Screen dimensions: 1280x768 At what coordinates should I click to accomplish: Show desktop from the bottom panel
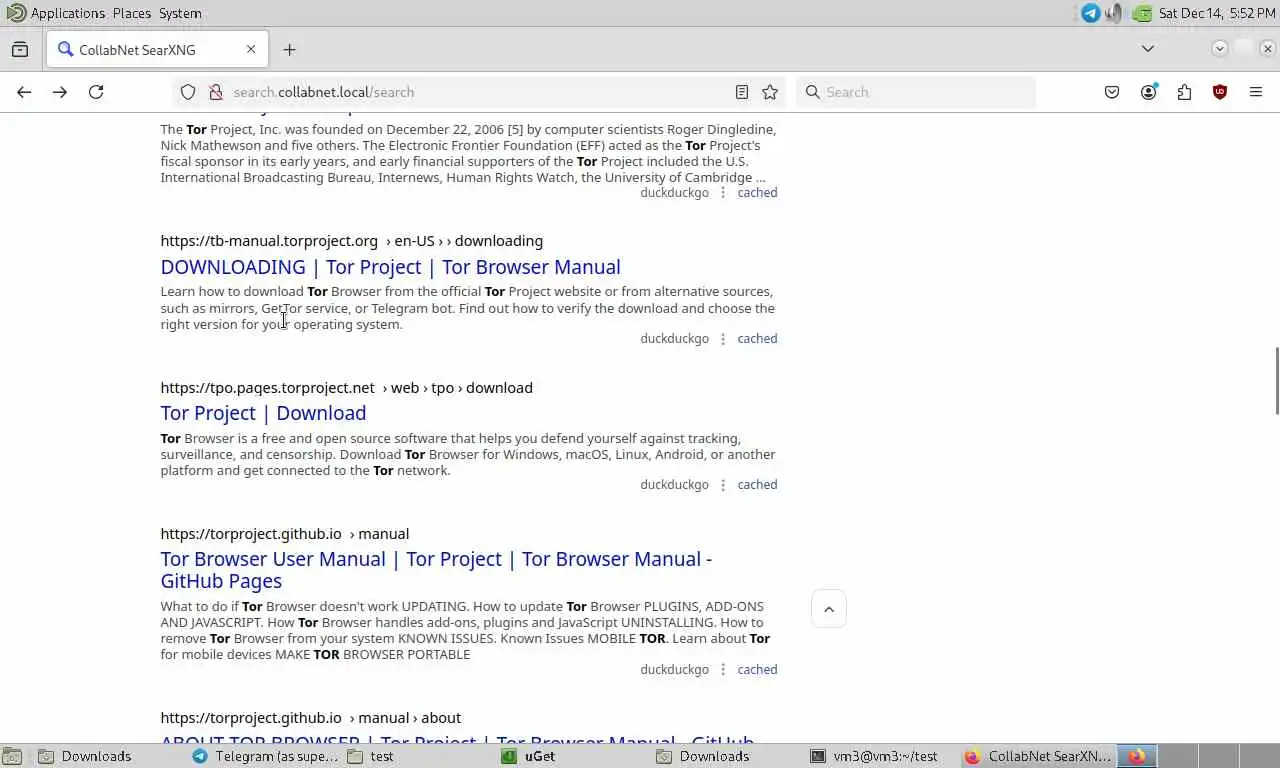tap(11, 757)
